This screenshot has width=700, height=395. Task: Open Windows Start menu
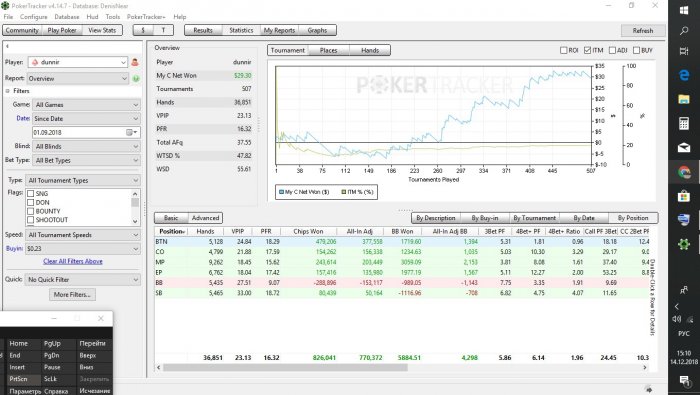click(x=683, y=10)
